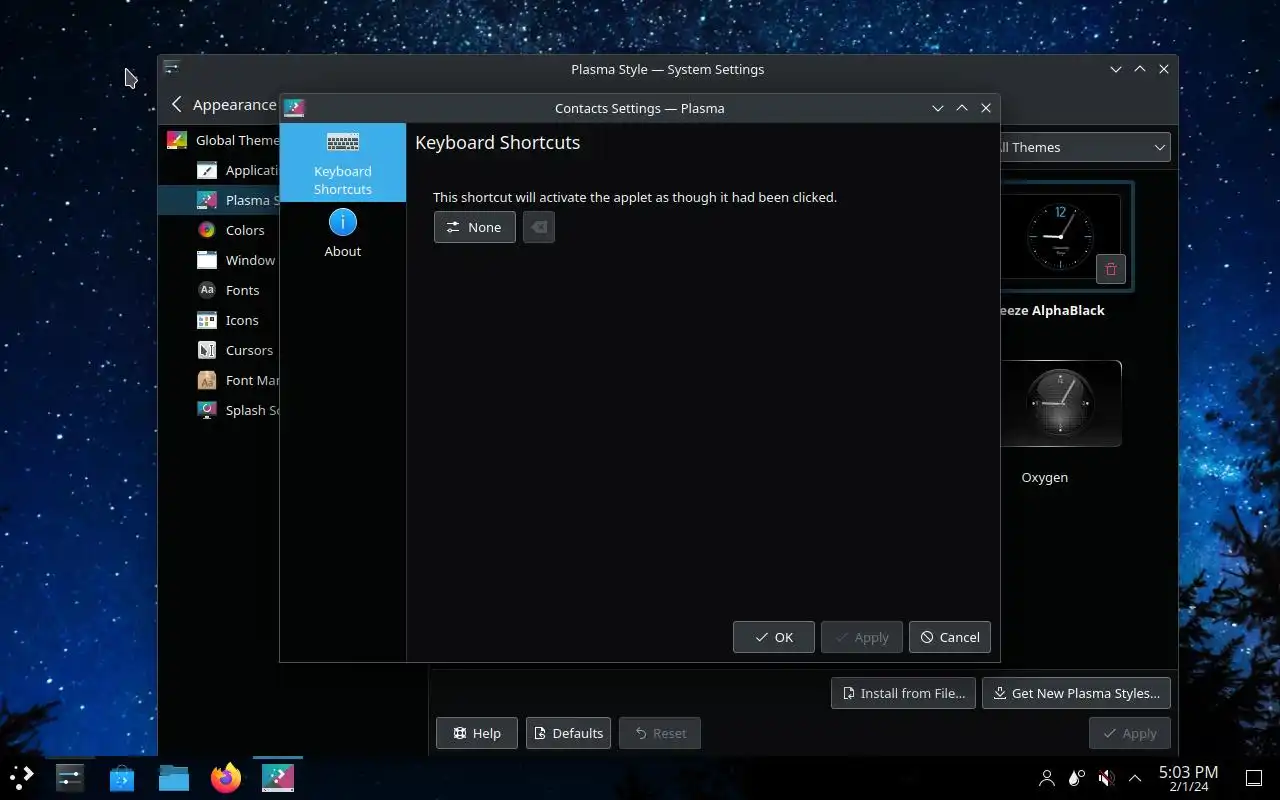1280x800 pixels.
Task: Open the clock showing 5:03 PM
Action: click(1188, 778)
